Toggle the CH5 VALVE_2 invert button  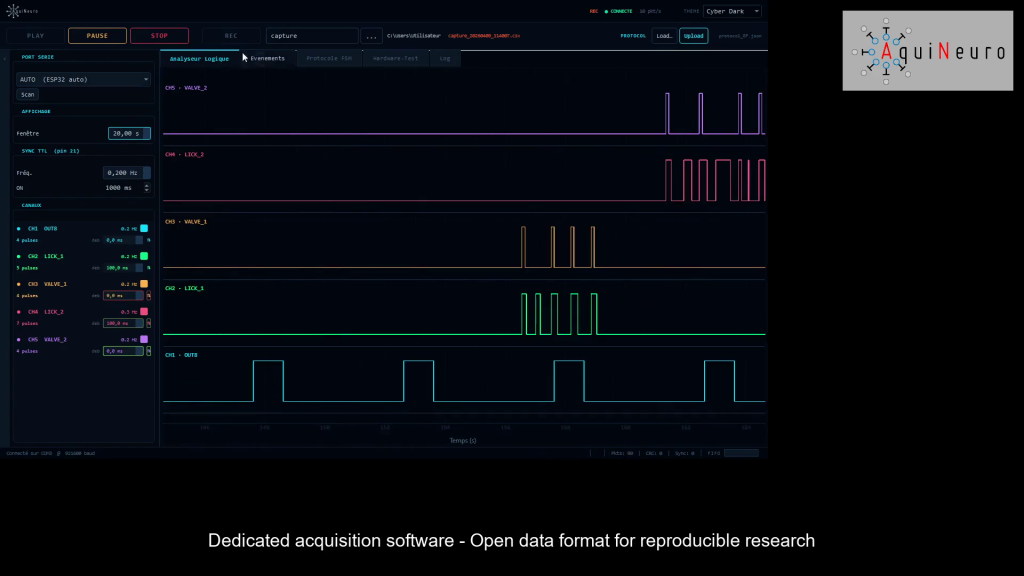click(x=148, y=351)
